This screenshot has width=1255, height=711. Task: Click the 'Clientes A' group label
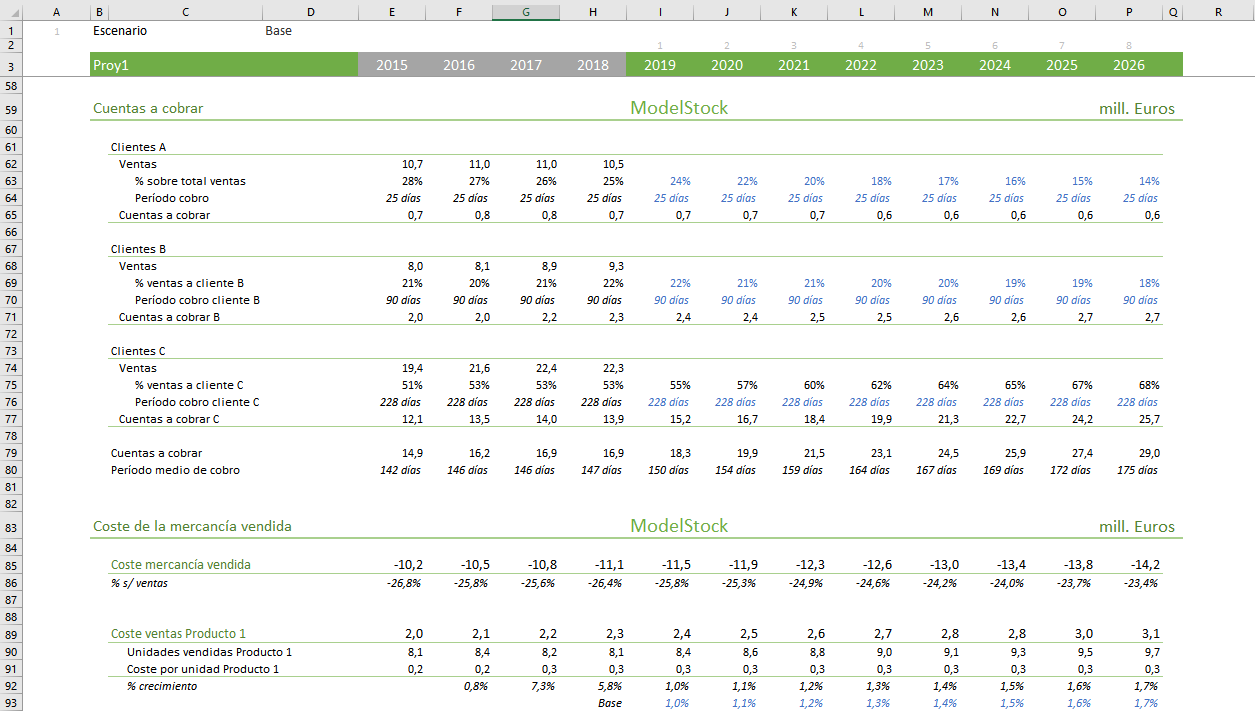point(138,147)
